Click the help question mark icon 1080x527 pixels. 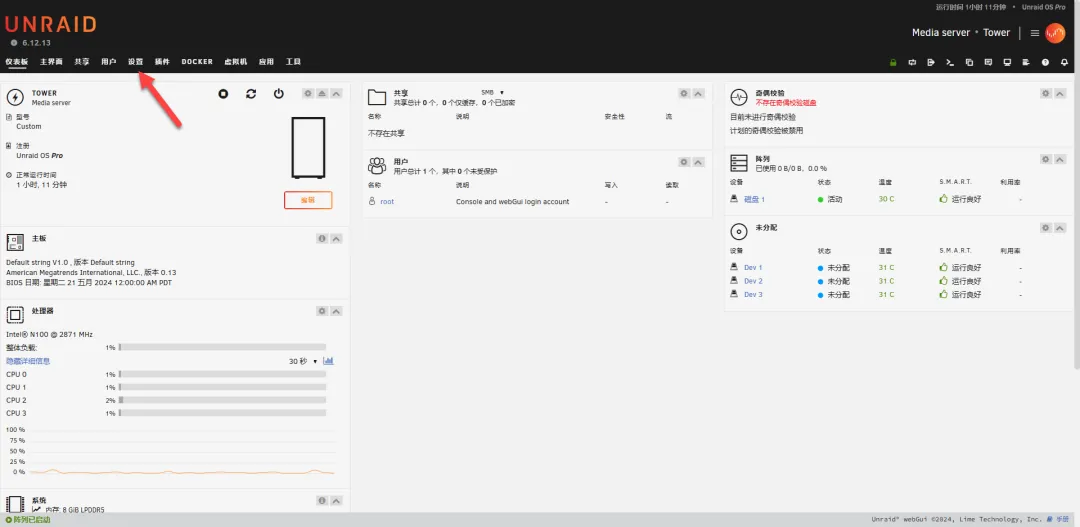click(1045, 62)
